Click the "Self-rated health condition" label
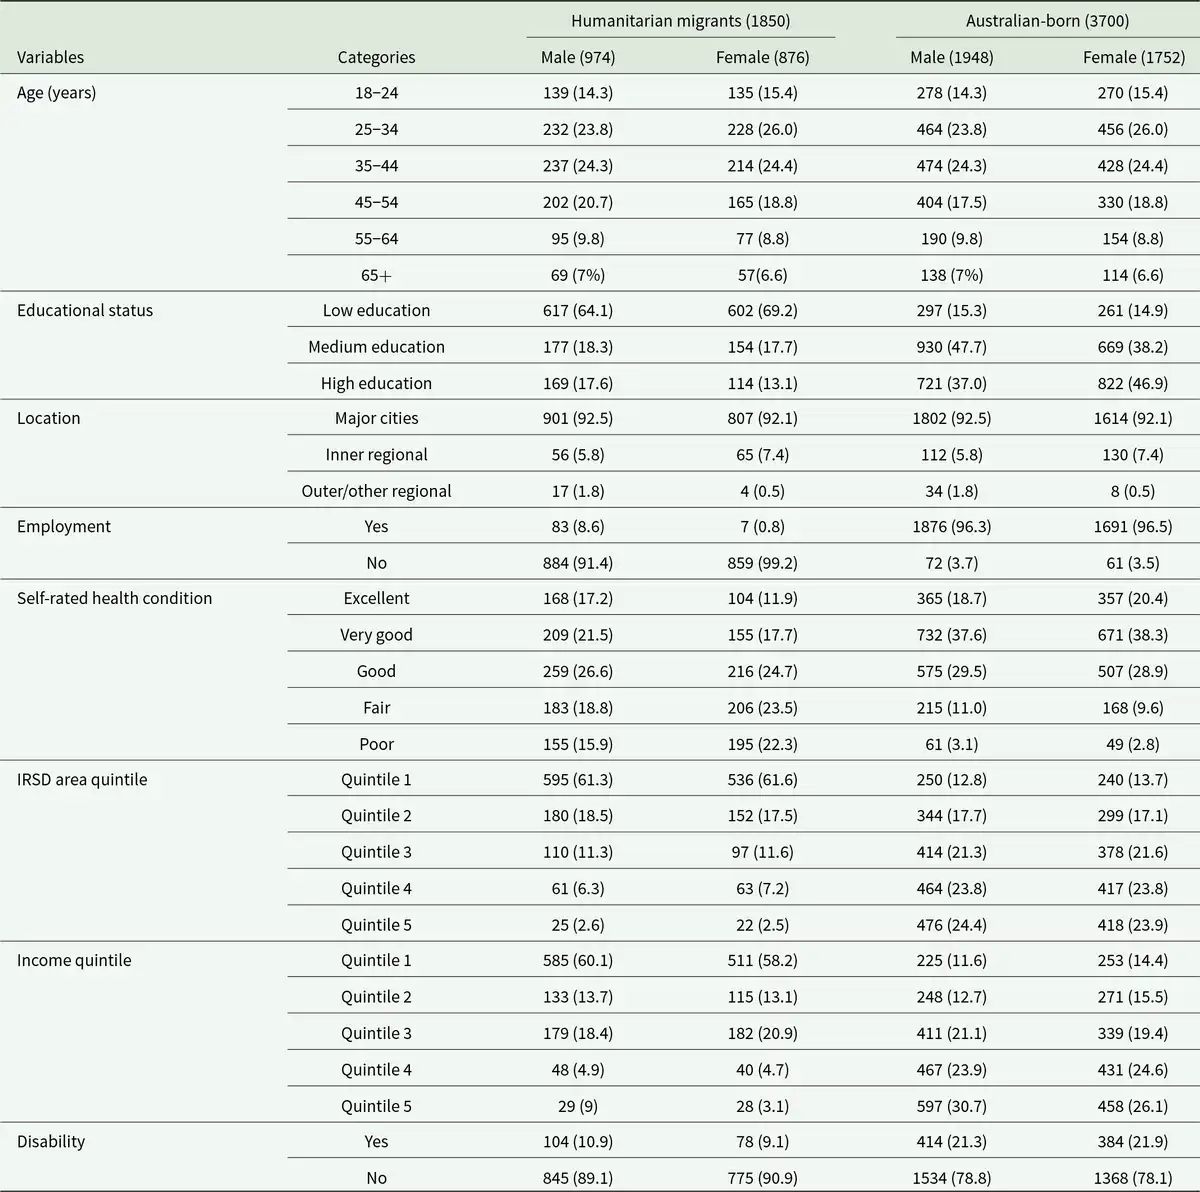The width and height of the screenshot is (1200, 1192). 115,599
